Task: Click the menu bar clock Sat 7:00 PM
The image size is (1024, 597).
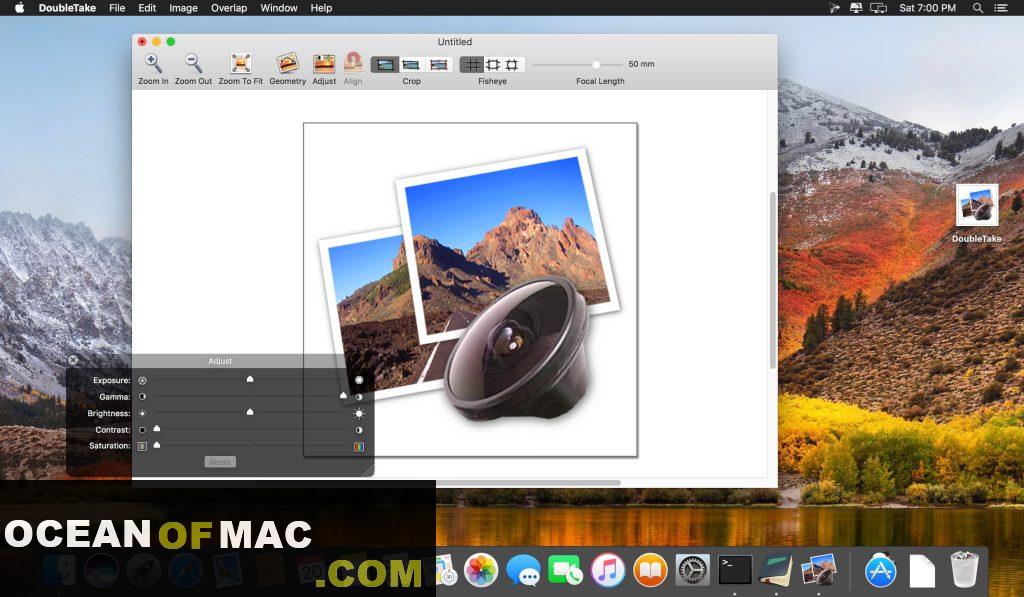Action: coord(927,8)
